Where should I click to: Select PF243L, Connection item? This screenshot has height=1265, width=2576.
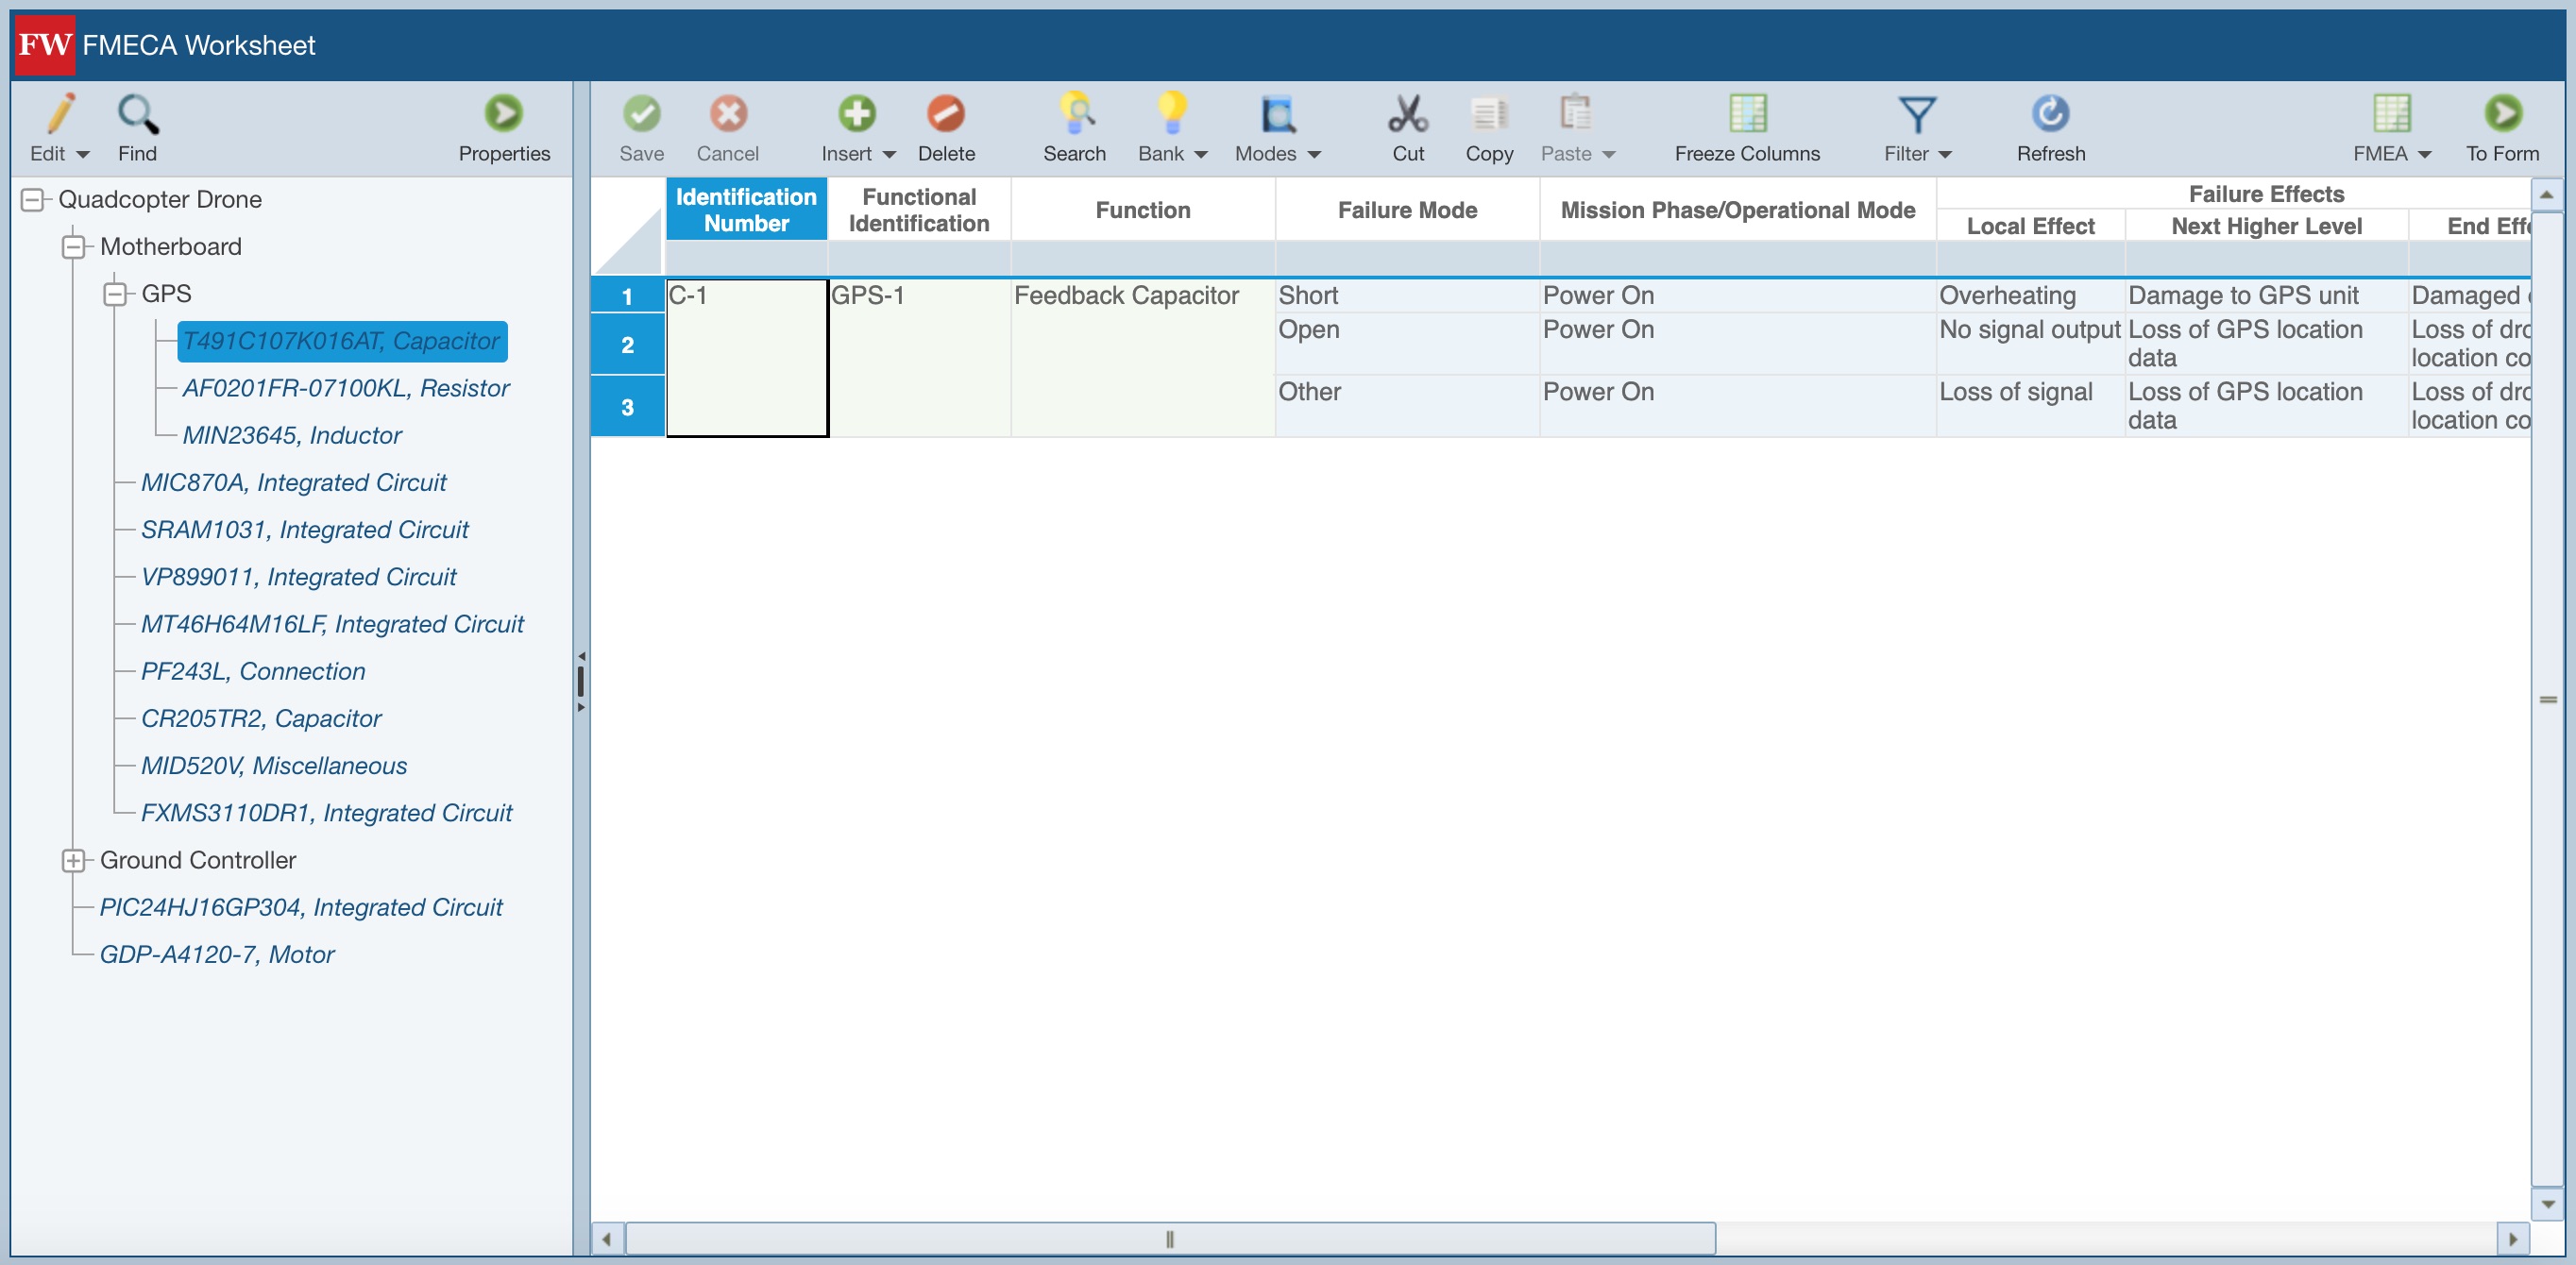click(253, 671)
